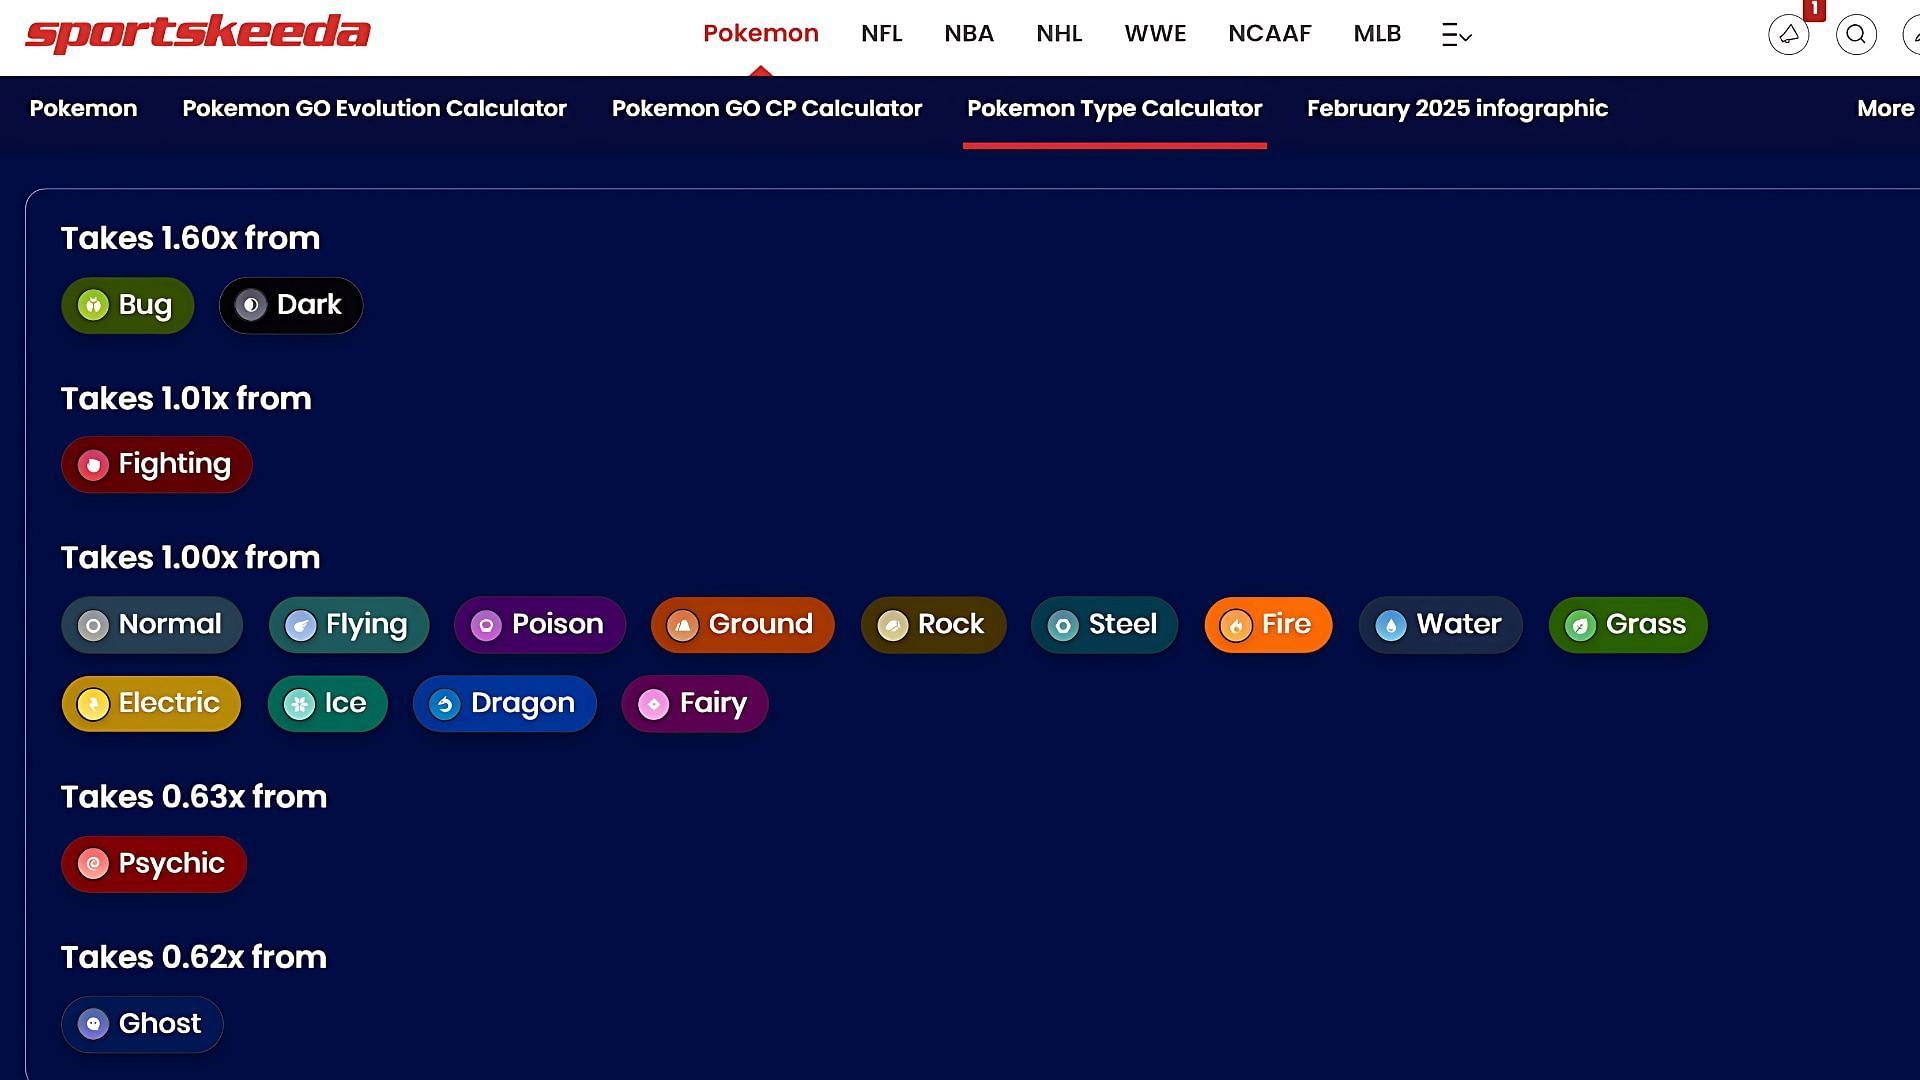Open the NCAAF section
The height and width of the screenshot is (1080, 1920).
[x=1270, y=34]
